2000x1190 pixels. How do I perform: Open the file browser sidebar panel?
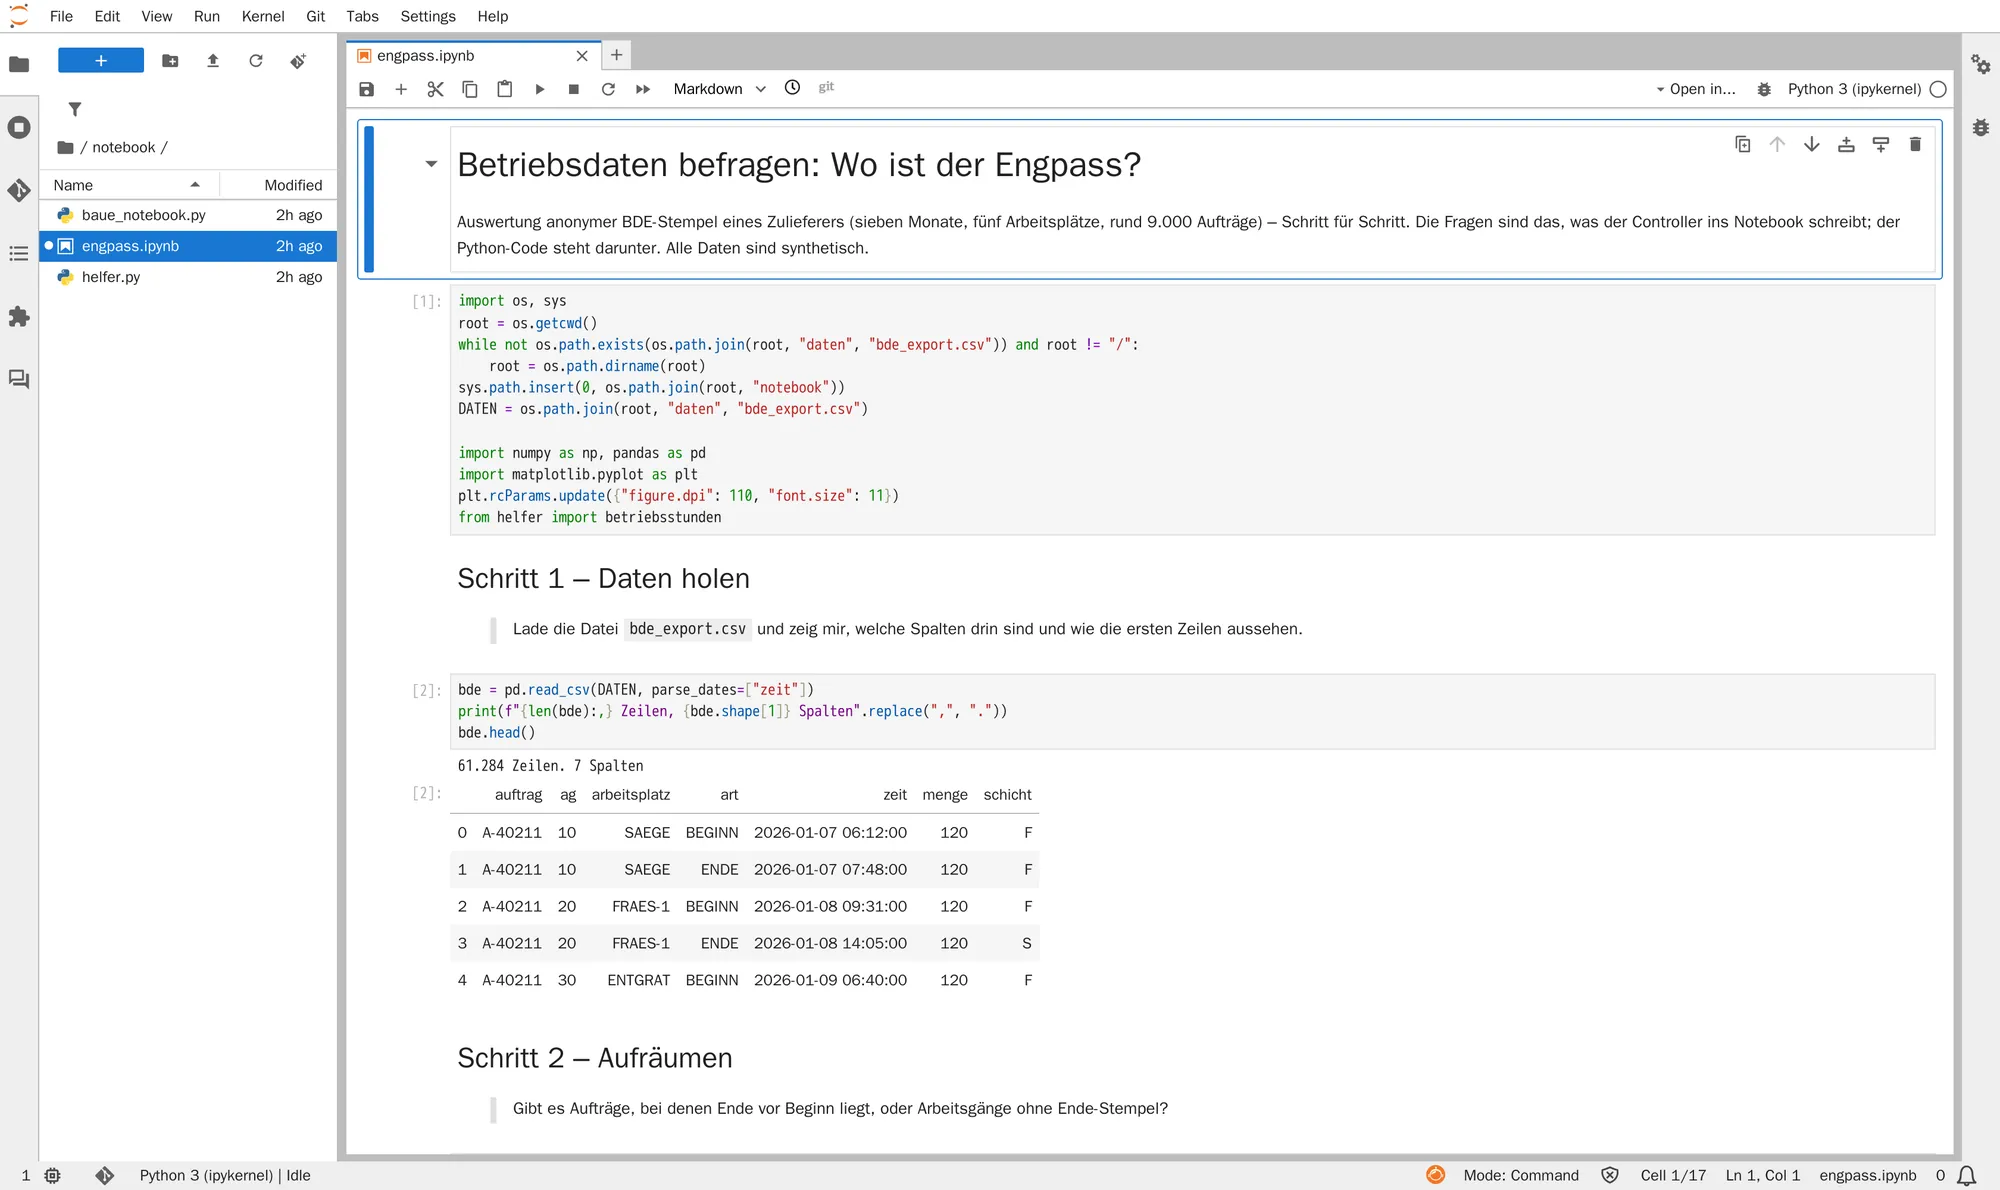point(19,65)
